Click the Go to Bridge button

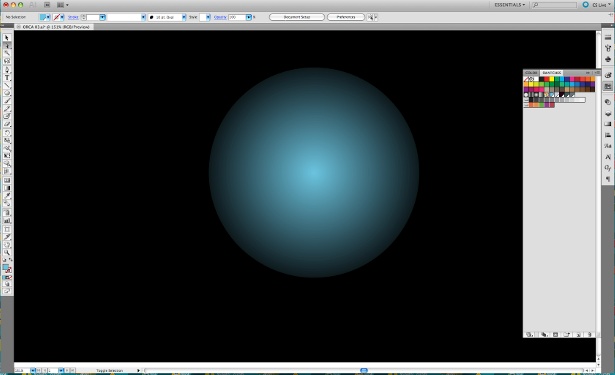click(x=47, y=5)
